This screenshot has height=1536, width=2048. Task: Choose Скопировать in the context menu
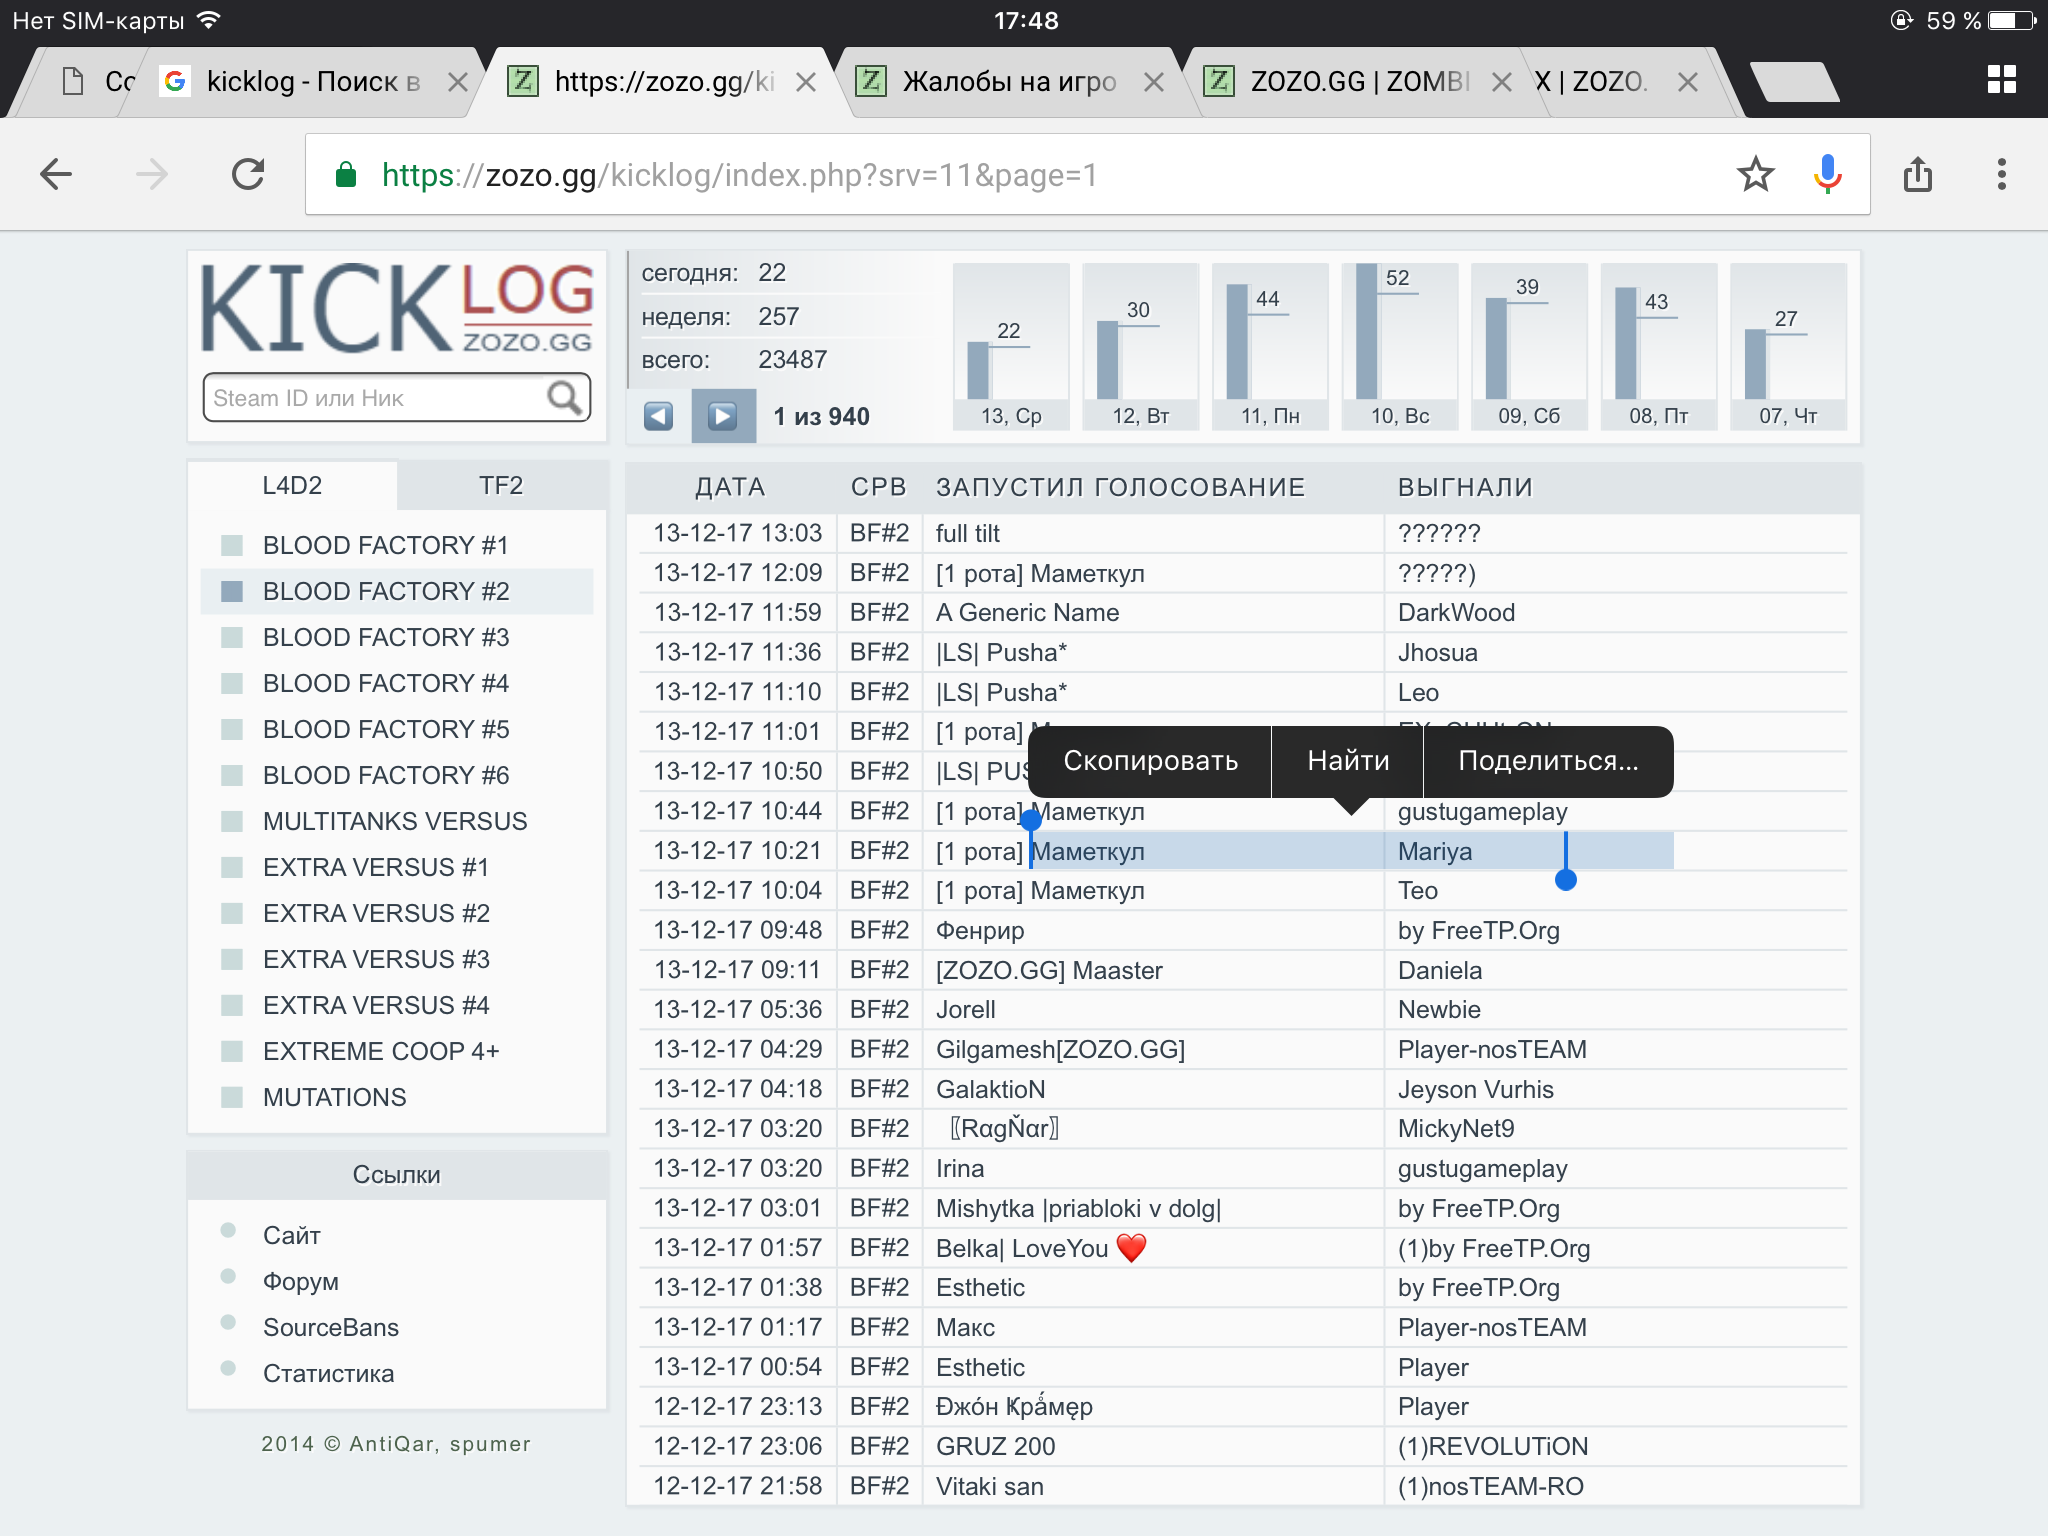(1150, 761)
